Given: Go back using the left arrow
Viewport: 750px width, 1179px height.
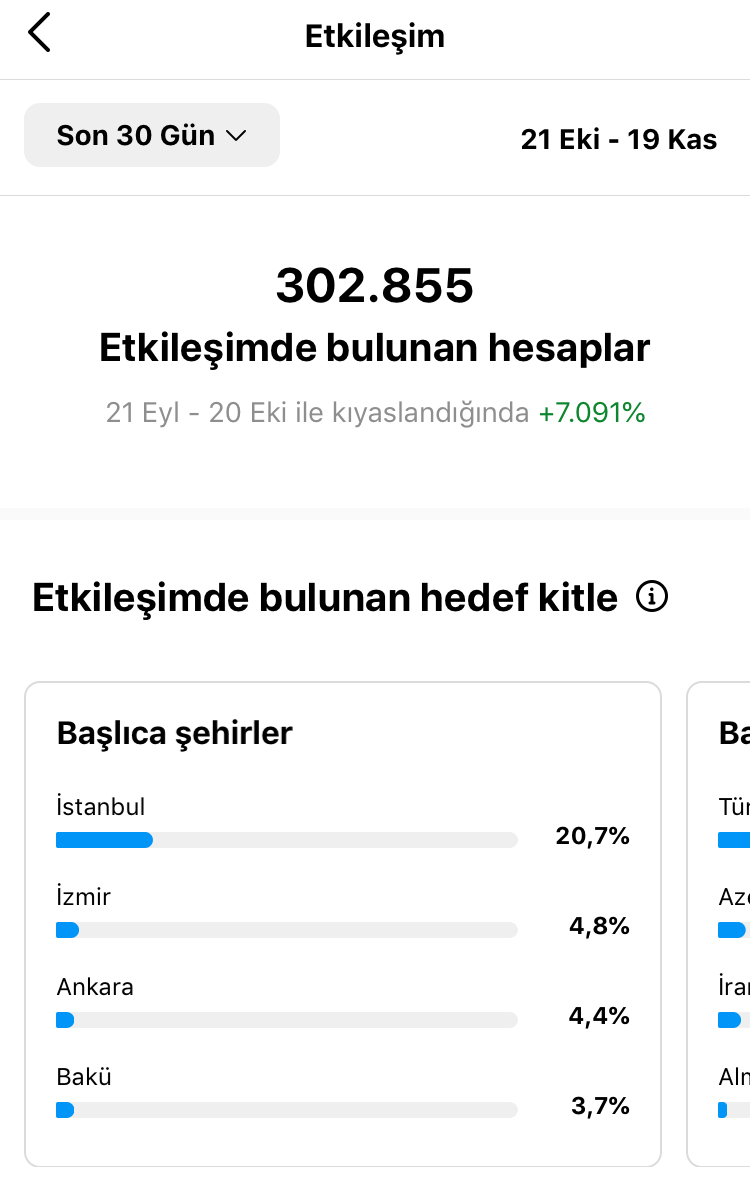Looking at the screenshot, I should click(39, 33).
